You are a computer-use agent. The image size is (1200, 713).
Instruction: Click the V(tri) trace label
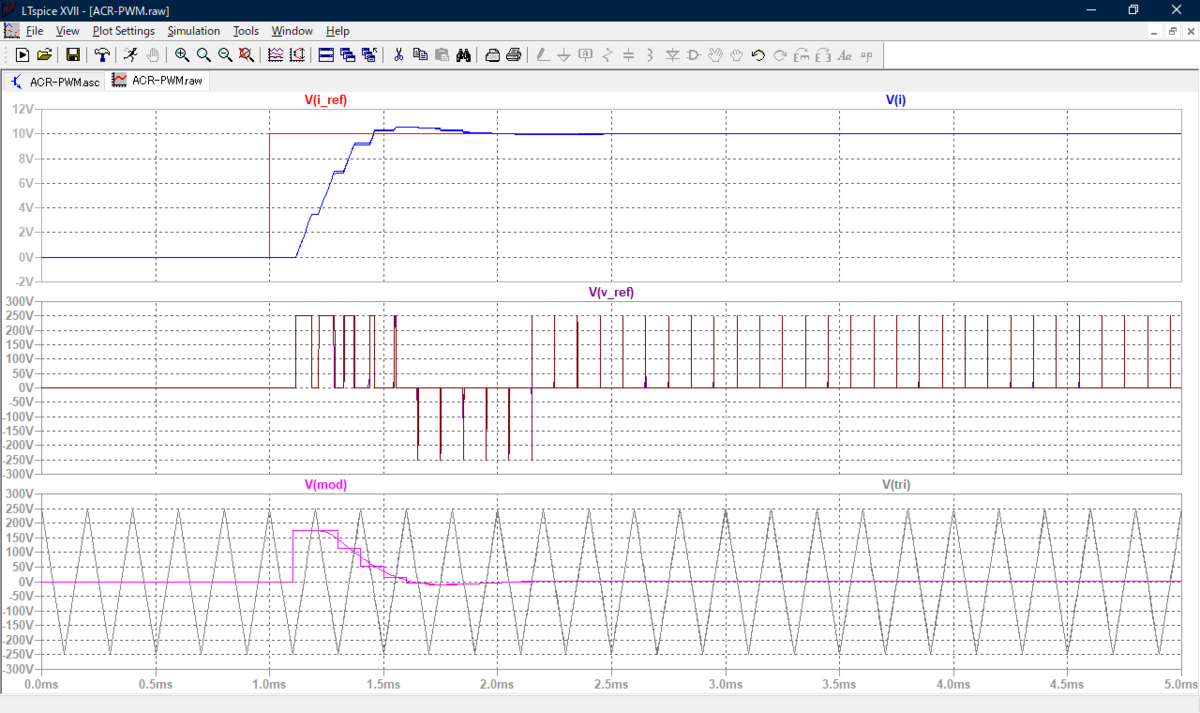click(896, 484)
